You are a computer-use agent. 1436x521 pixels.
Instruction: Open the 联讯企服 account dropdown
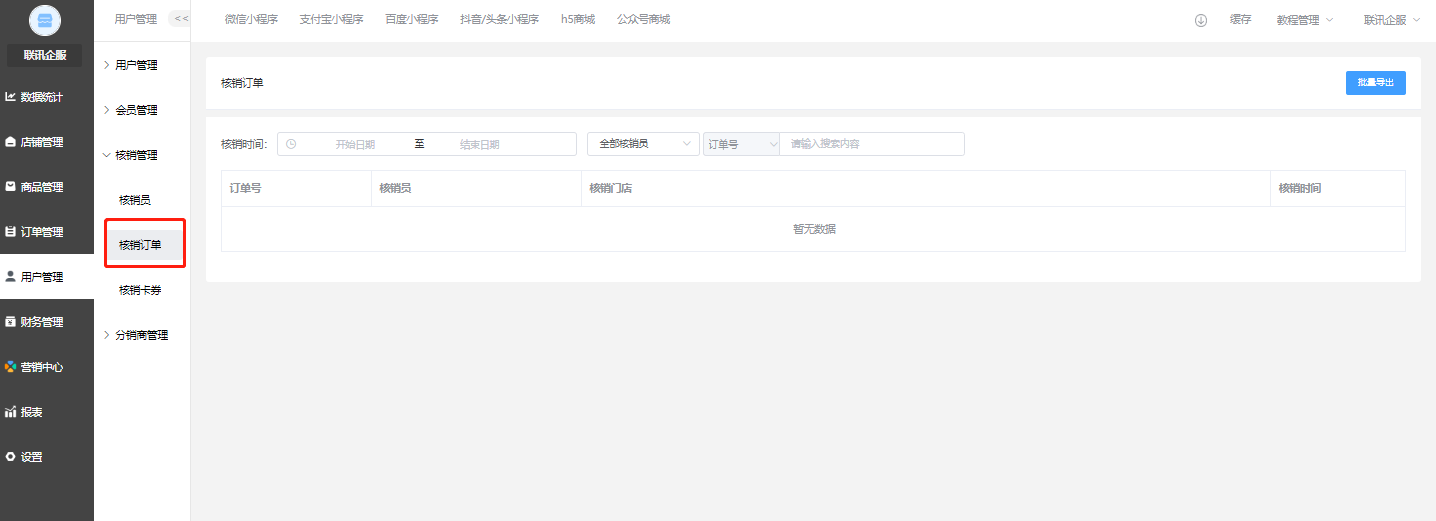tap(1392, 20)
